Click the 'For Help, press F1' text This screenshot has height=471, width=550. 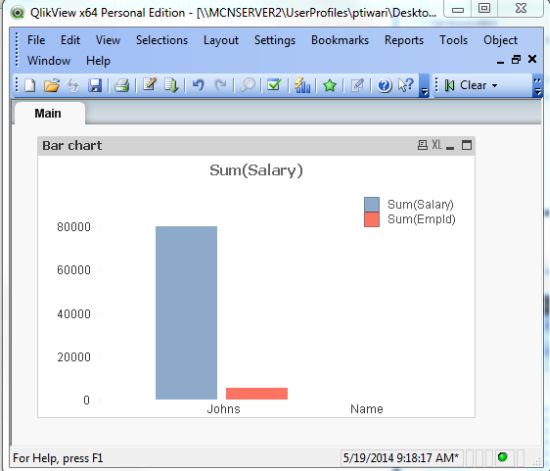click(58, 458)
